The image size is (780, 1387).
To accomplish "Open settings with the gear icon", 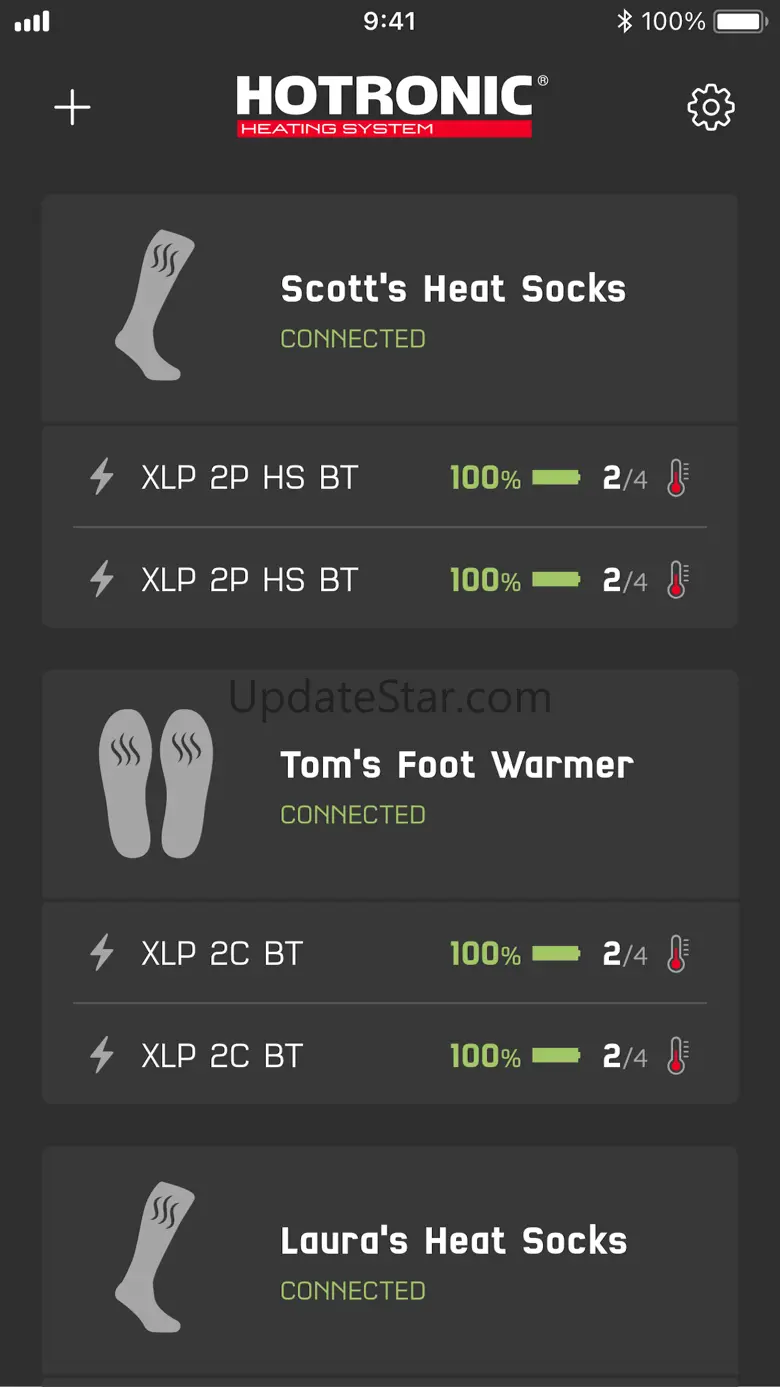I will click(711, 107).
